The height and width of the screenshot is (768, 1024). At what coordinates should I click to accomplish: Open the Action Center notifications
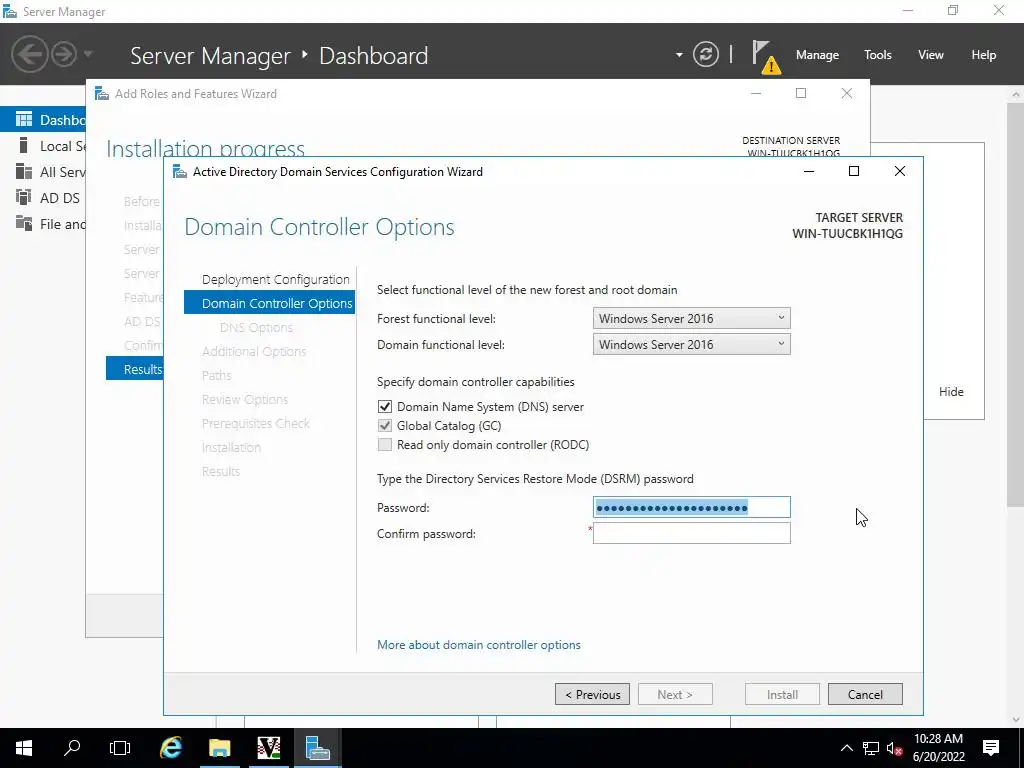(x=991, y=748)
